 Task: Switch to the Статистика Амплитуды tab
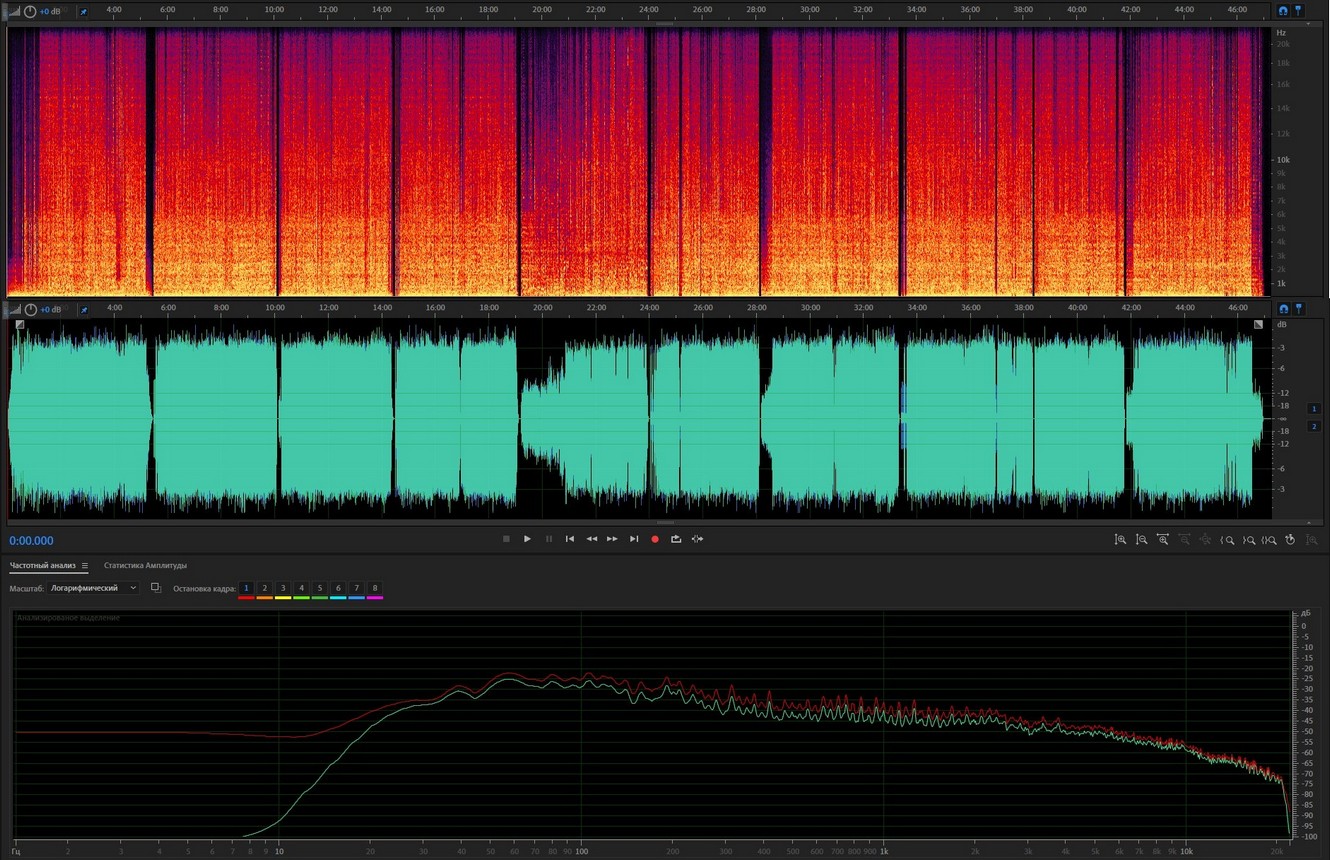click(x=145, y=566)
